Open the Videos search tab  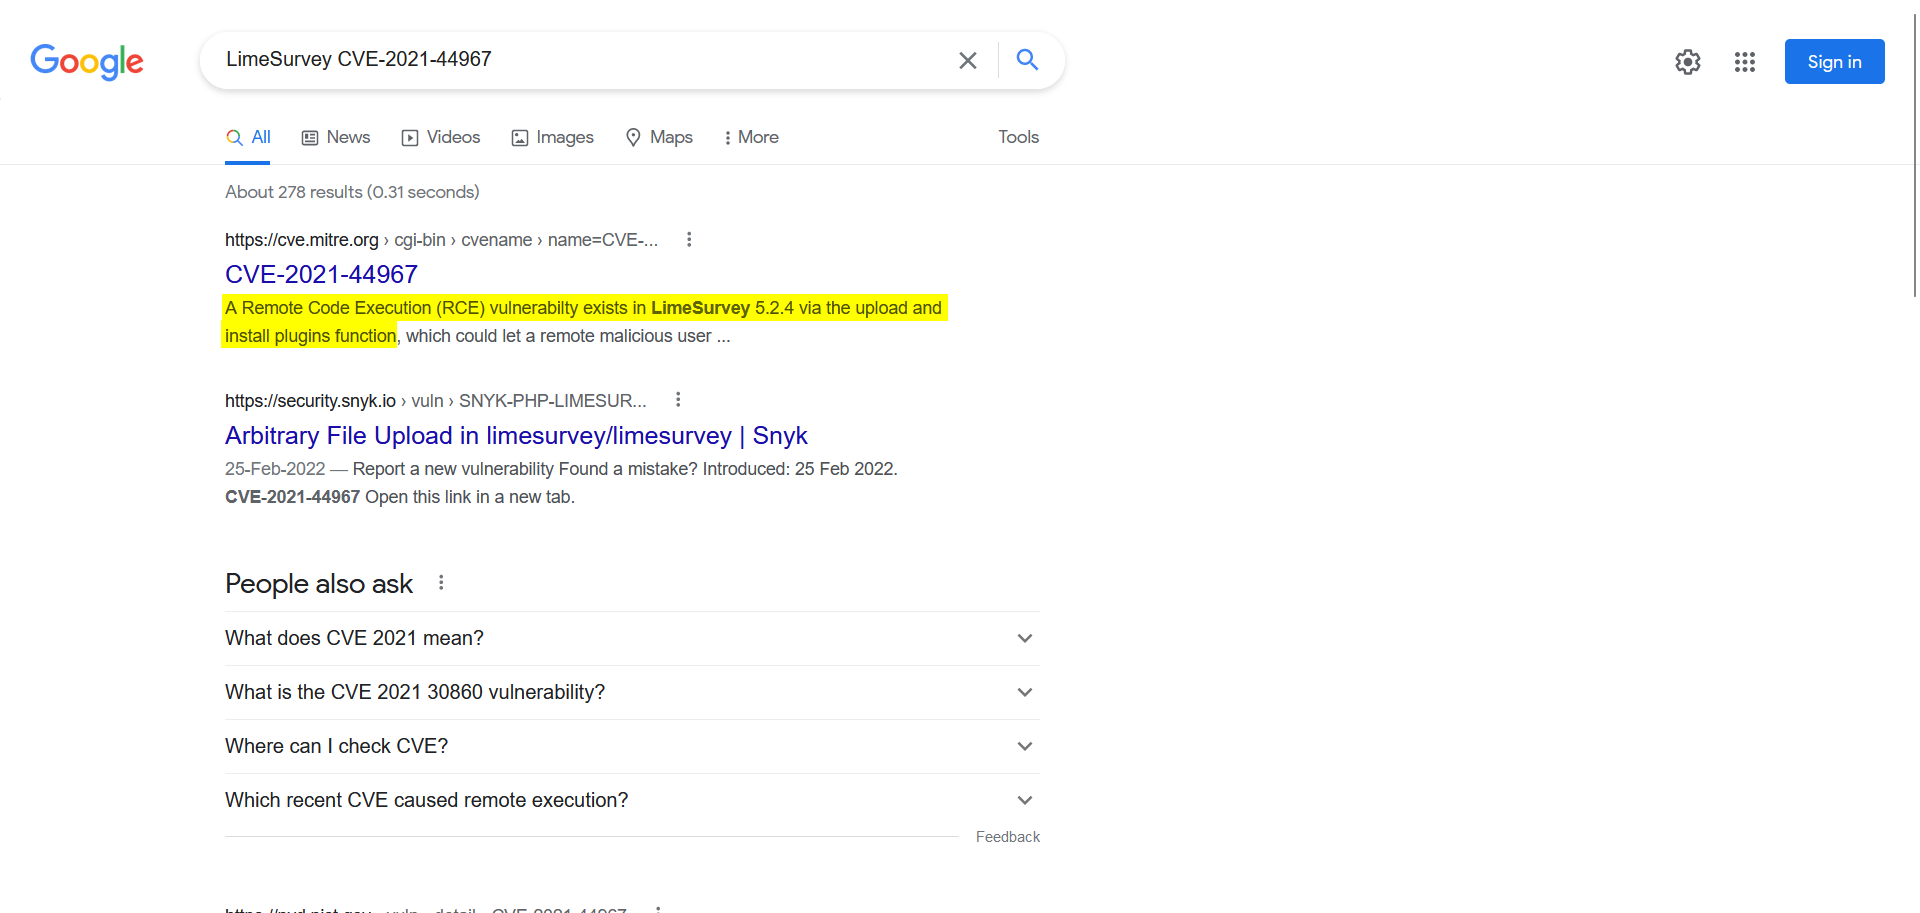coord(441,137)
